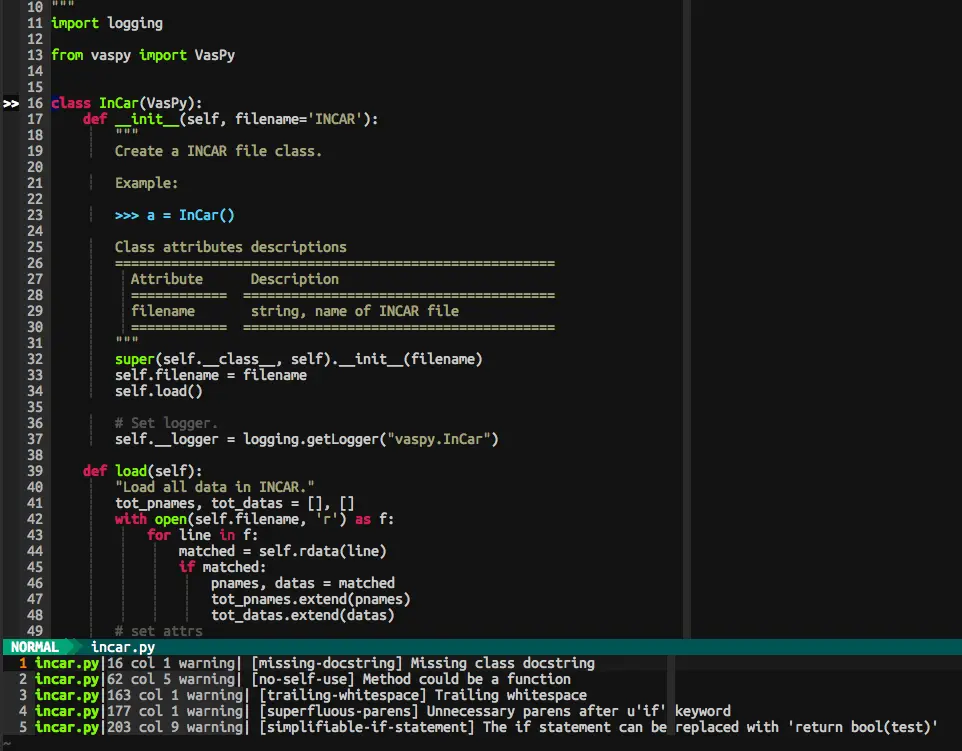Screen dimensions: 962x751
Task: Click the 'super' call on line 32
Action: [134, 360]
